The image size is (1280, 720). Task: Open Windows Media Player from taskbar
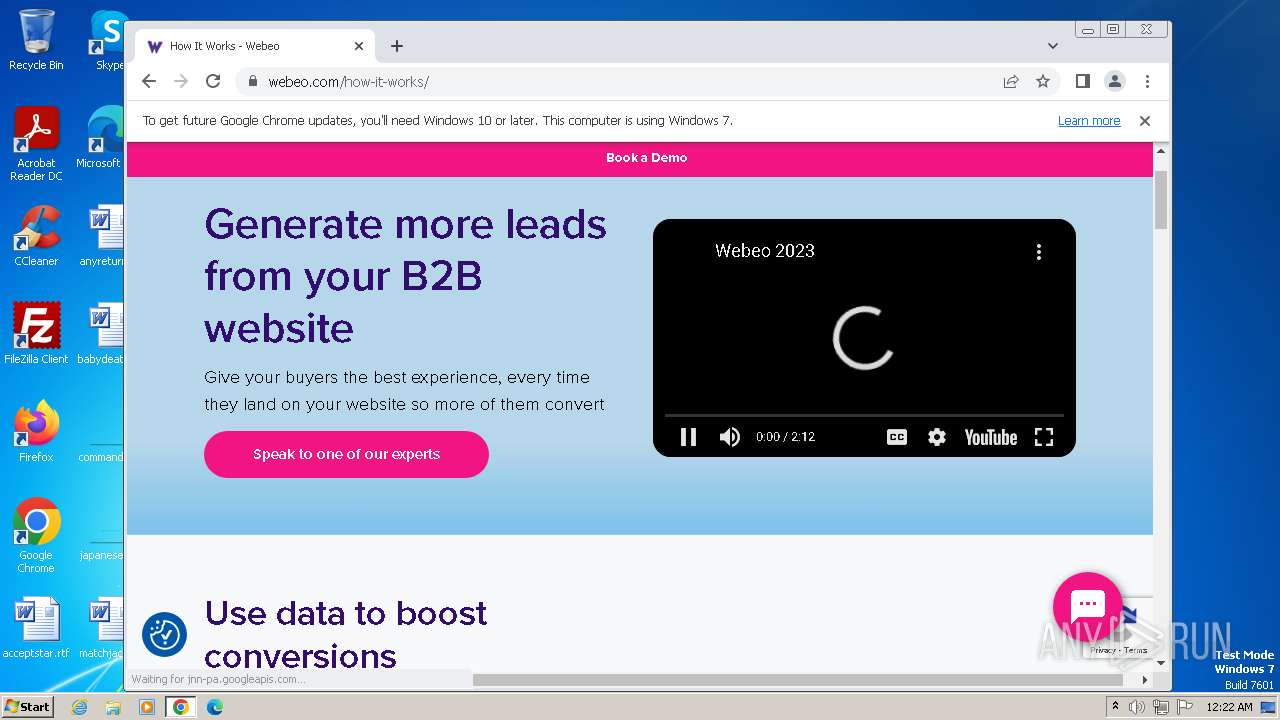click(147, 707)
